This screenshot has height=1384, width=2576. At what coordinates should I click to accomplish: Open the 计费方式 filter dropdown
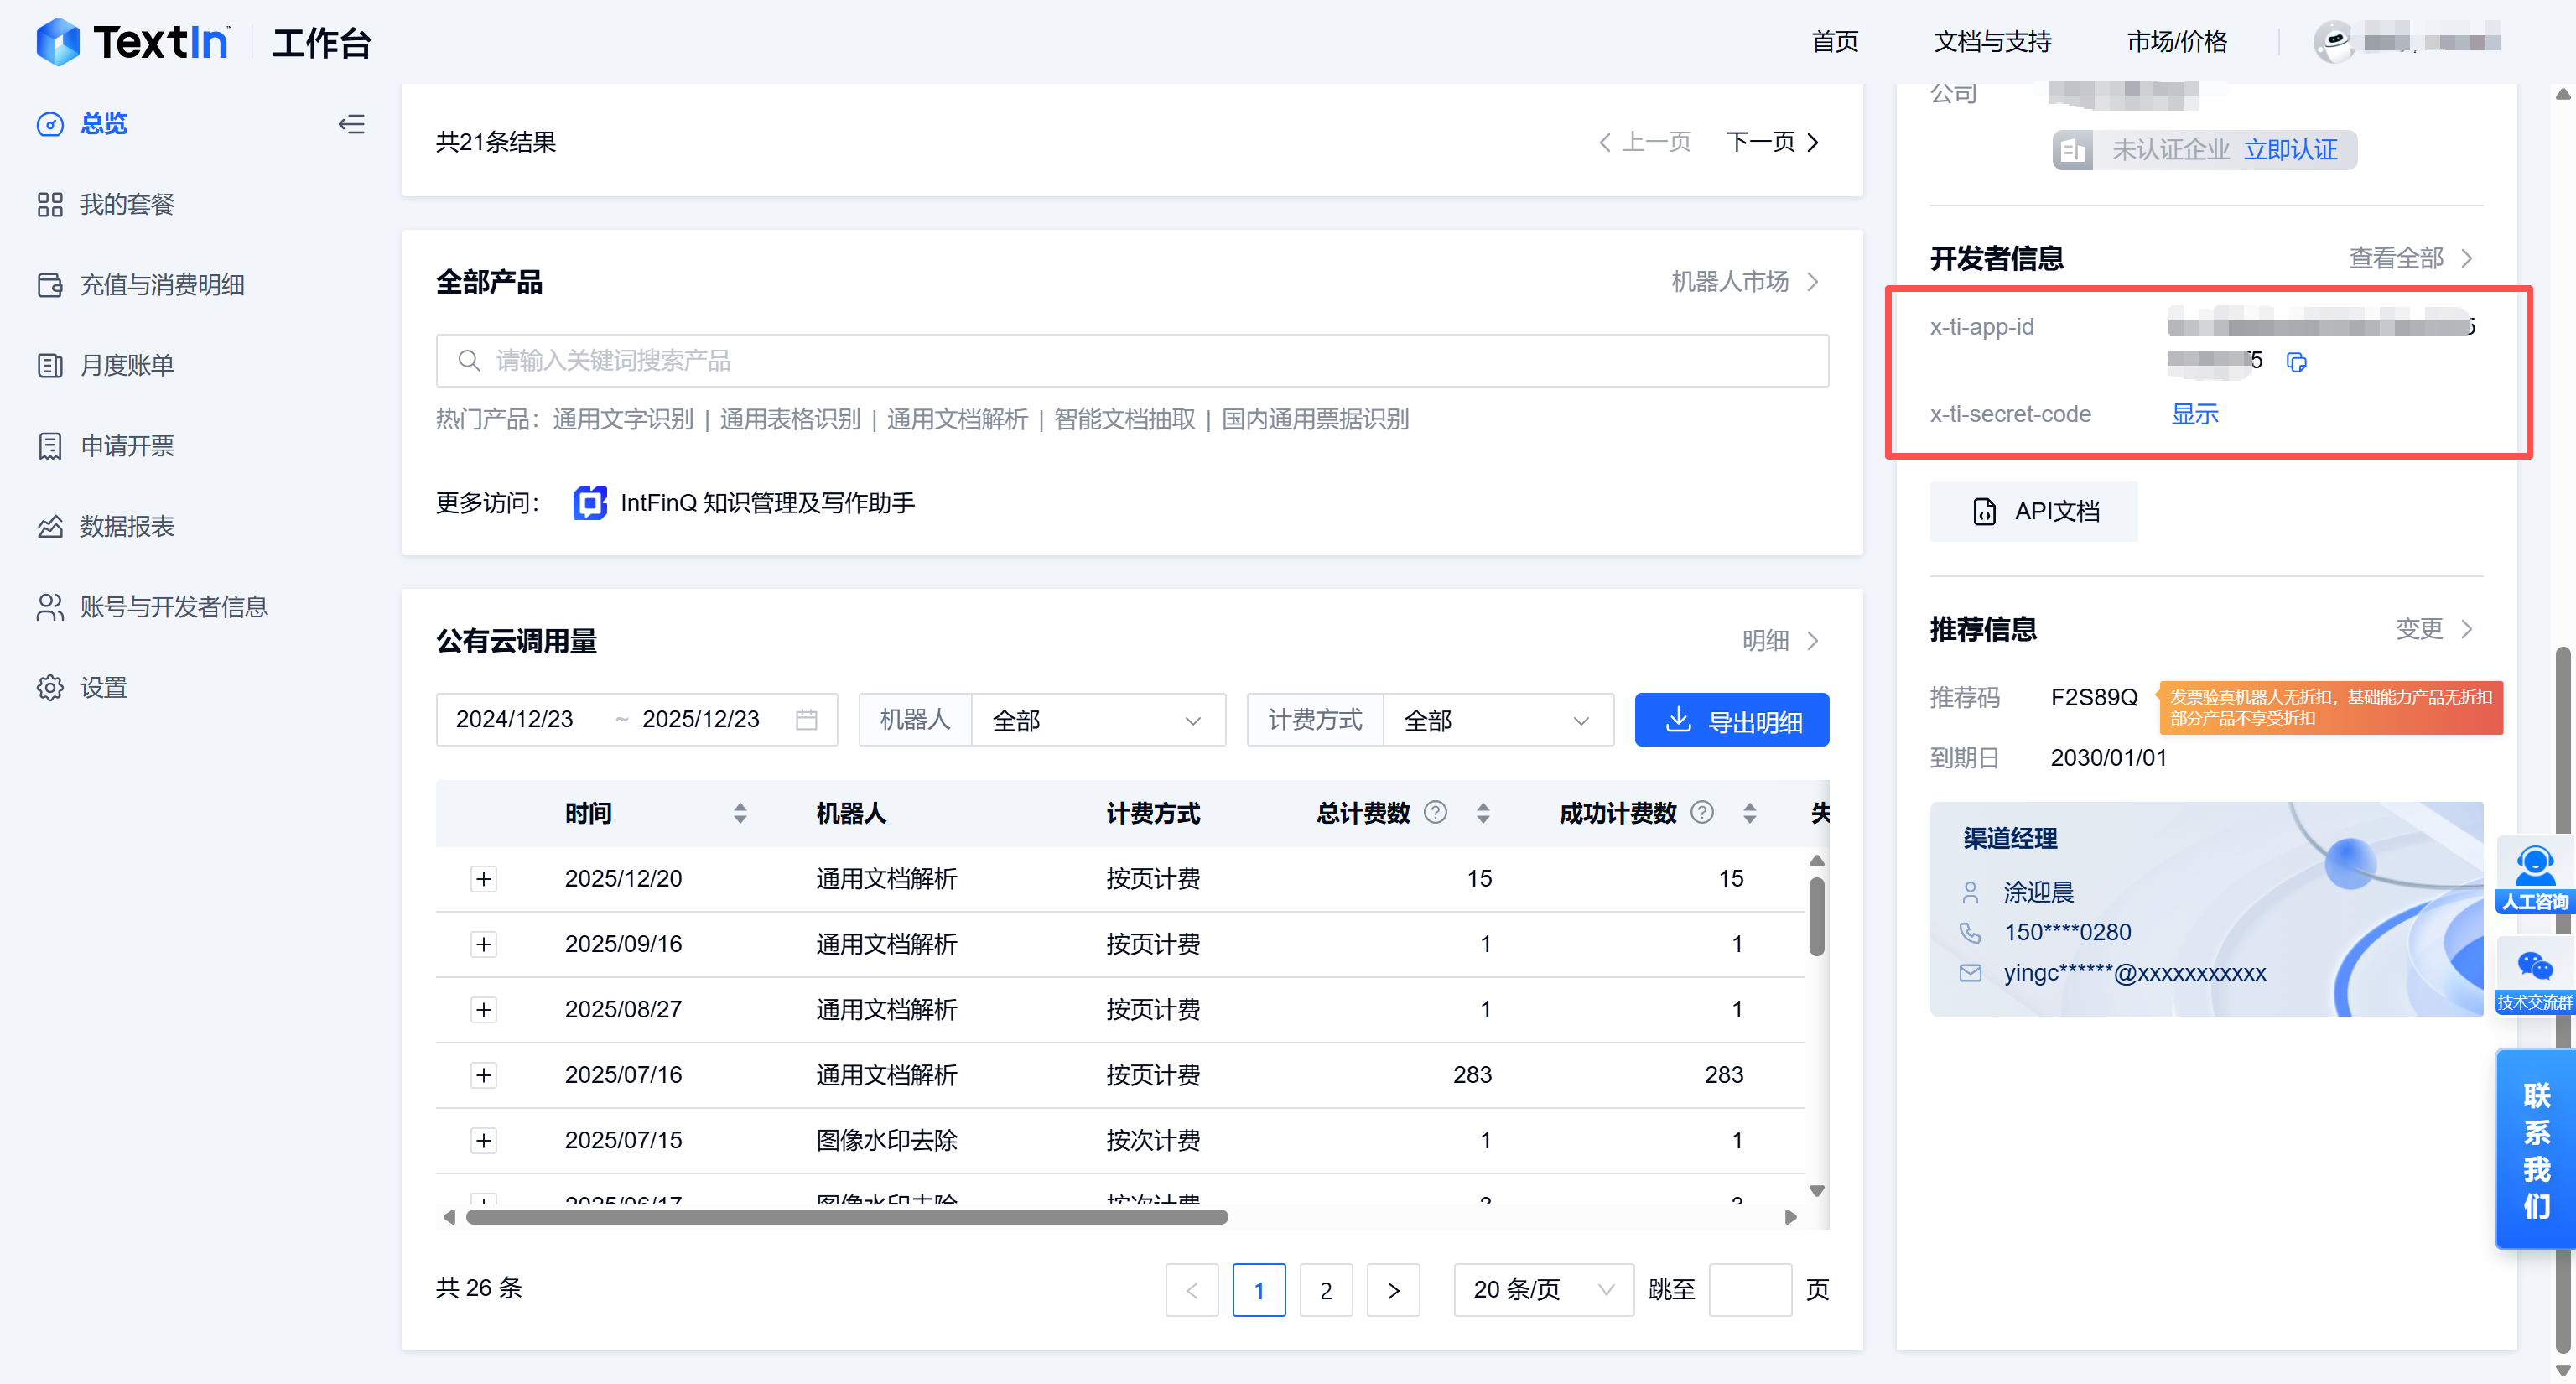tap(1497, 720)
